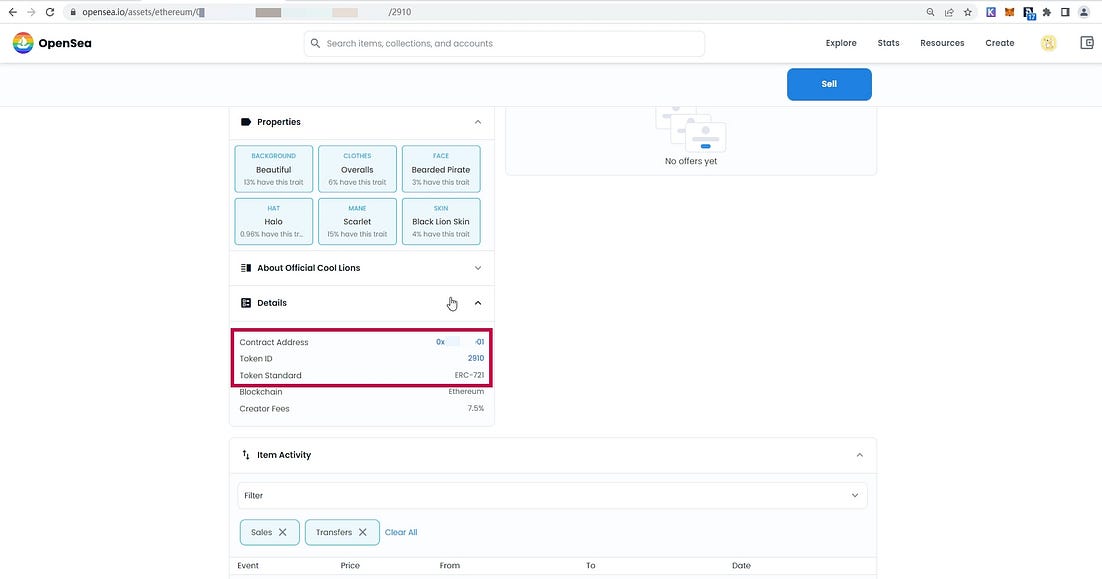Viewport: 1102px width, 579px height.
Task: Collapse the Properties section
Action: coord(478,122)
